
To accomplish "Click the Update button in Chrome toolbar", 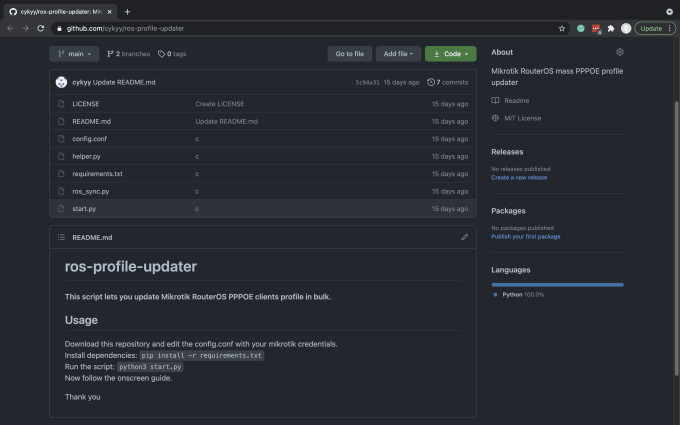I will tap(655, 28).
